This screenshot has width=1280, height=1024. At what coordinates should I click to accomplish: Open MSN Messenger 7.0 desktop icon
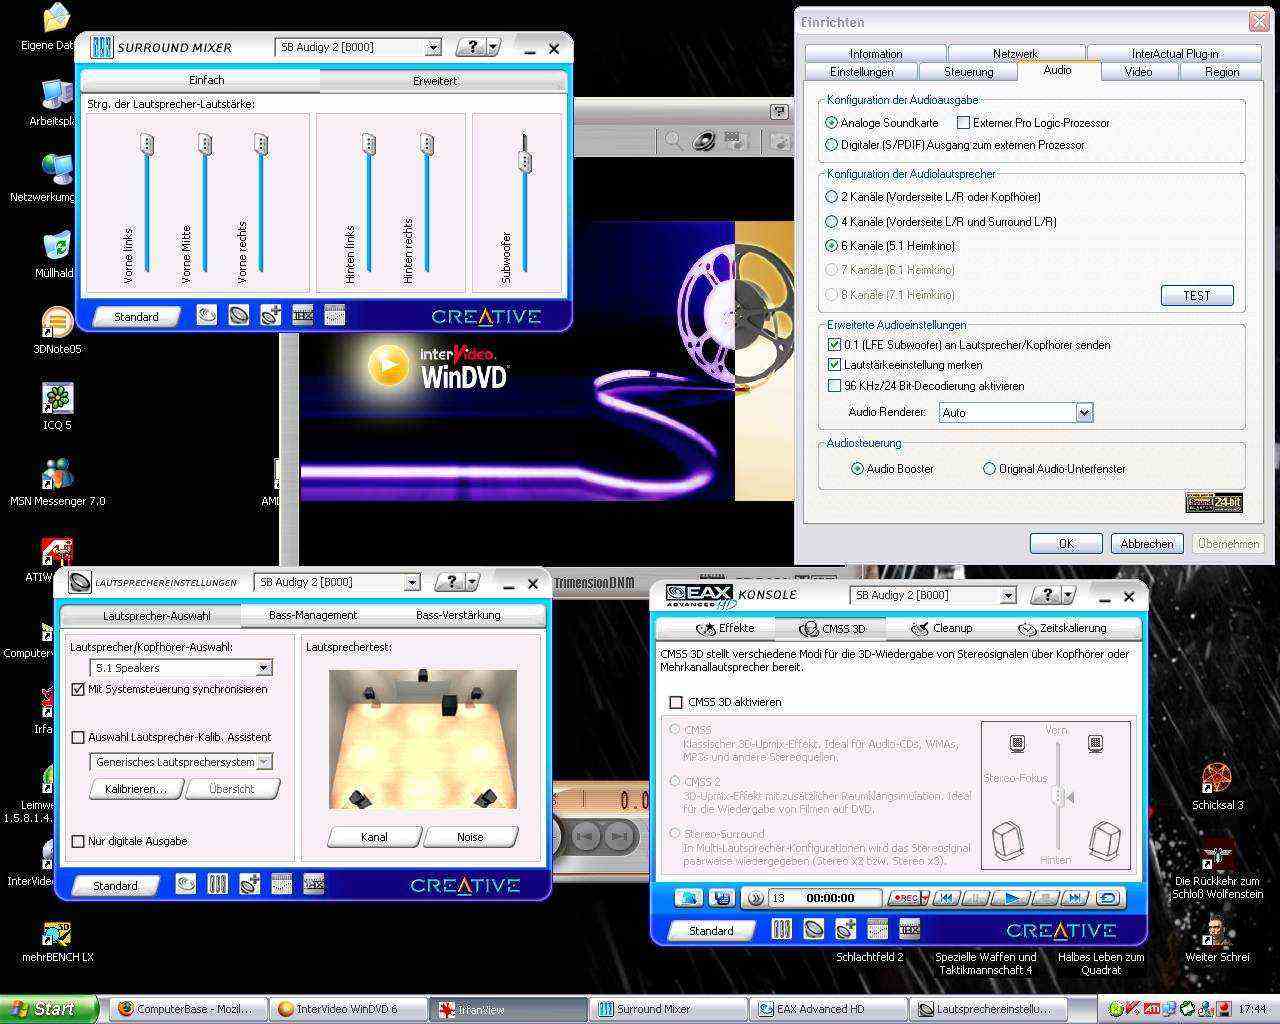(57, 483)
